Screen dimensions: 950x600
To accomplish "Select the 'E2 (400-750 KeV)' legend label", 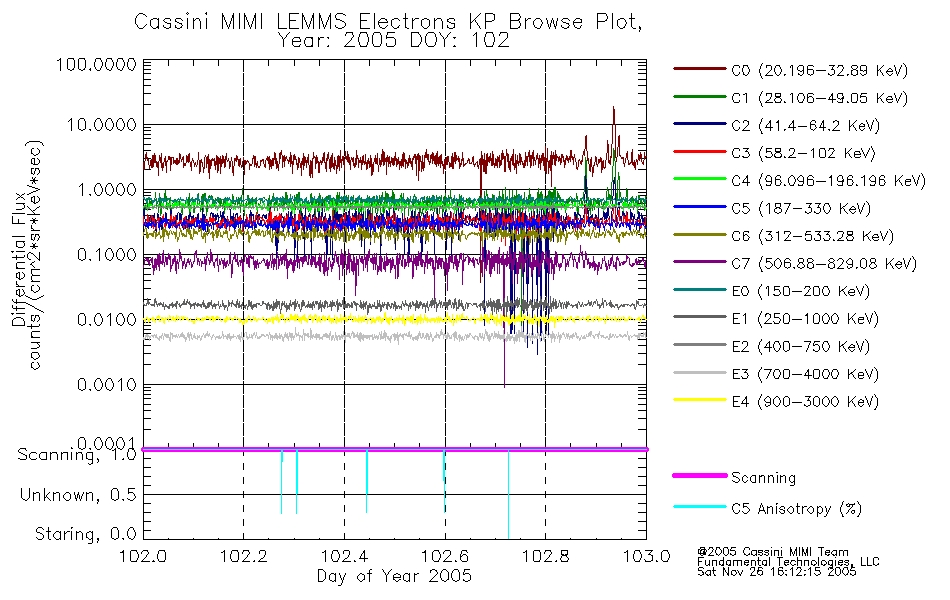I will coord(801,347).
